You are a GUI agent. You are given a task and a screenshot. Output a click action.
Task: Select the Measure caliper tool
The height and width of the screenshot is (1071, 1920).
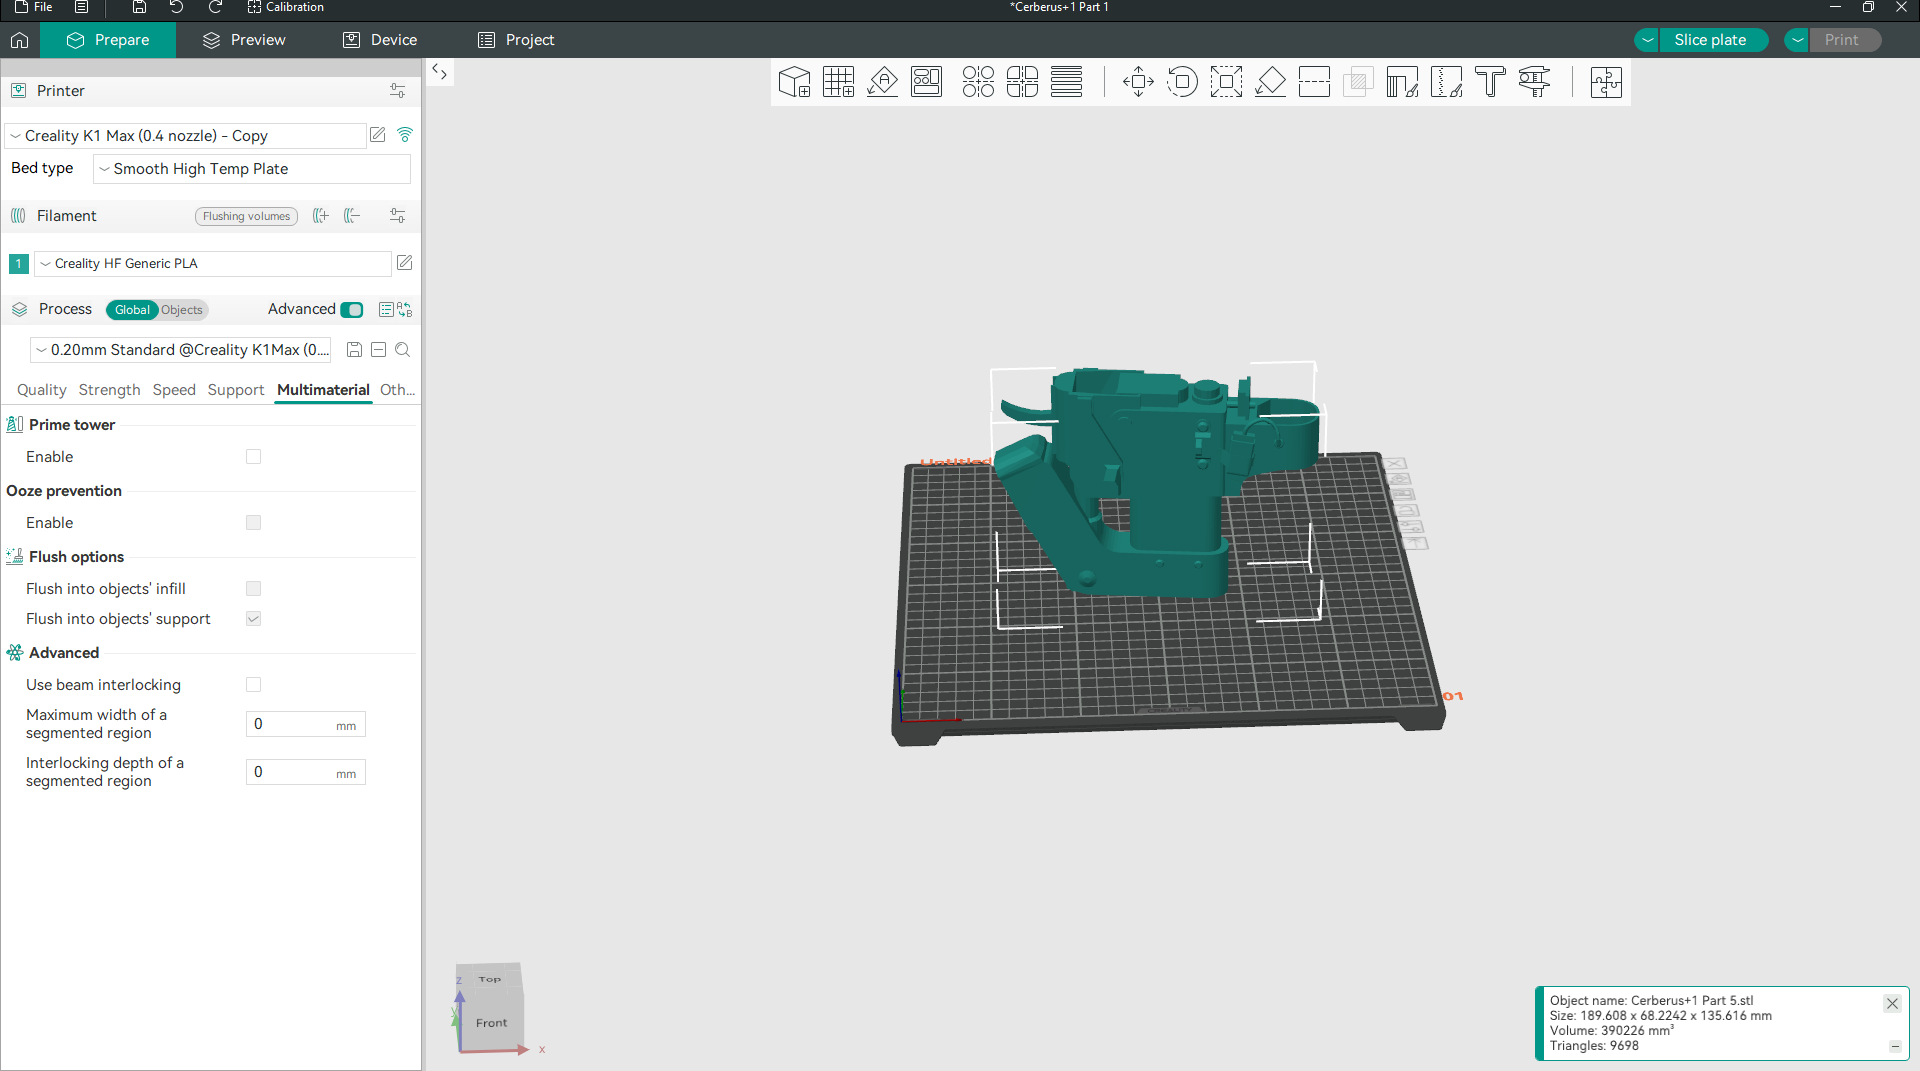(1534, 82)
